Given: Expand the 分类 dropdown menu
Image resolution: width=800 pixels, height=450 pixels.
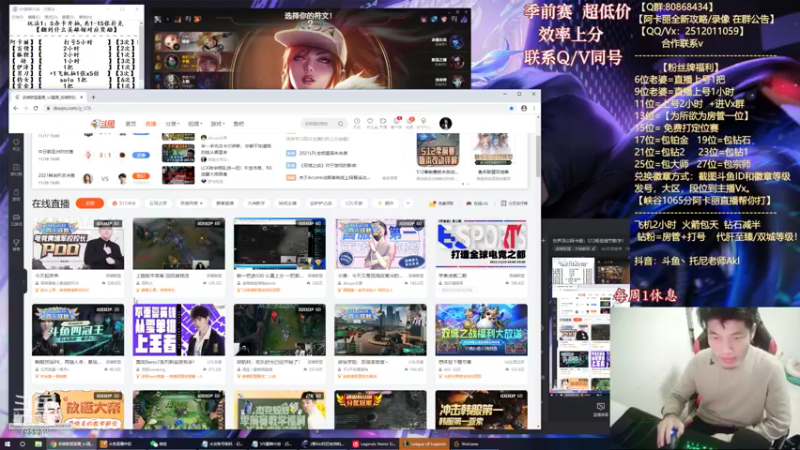Looking at the screenshot, I should 172,123.
